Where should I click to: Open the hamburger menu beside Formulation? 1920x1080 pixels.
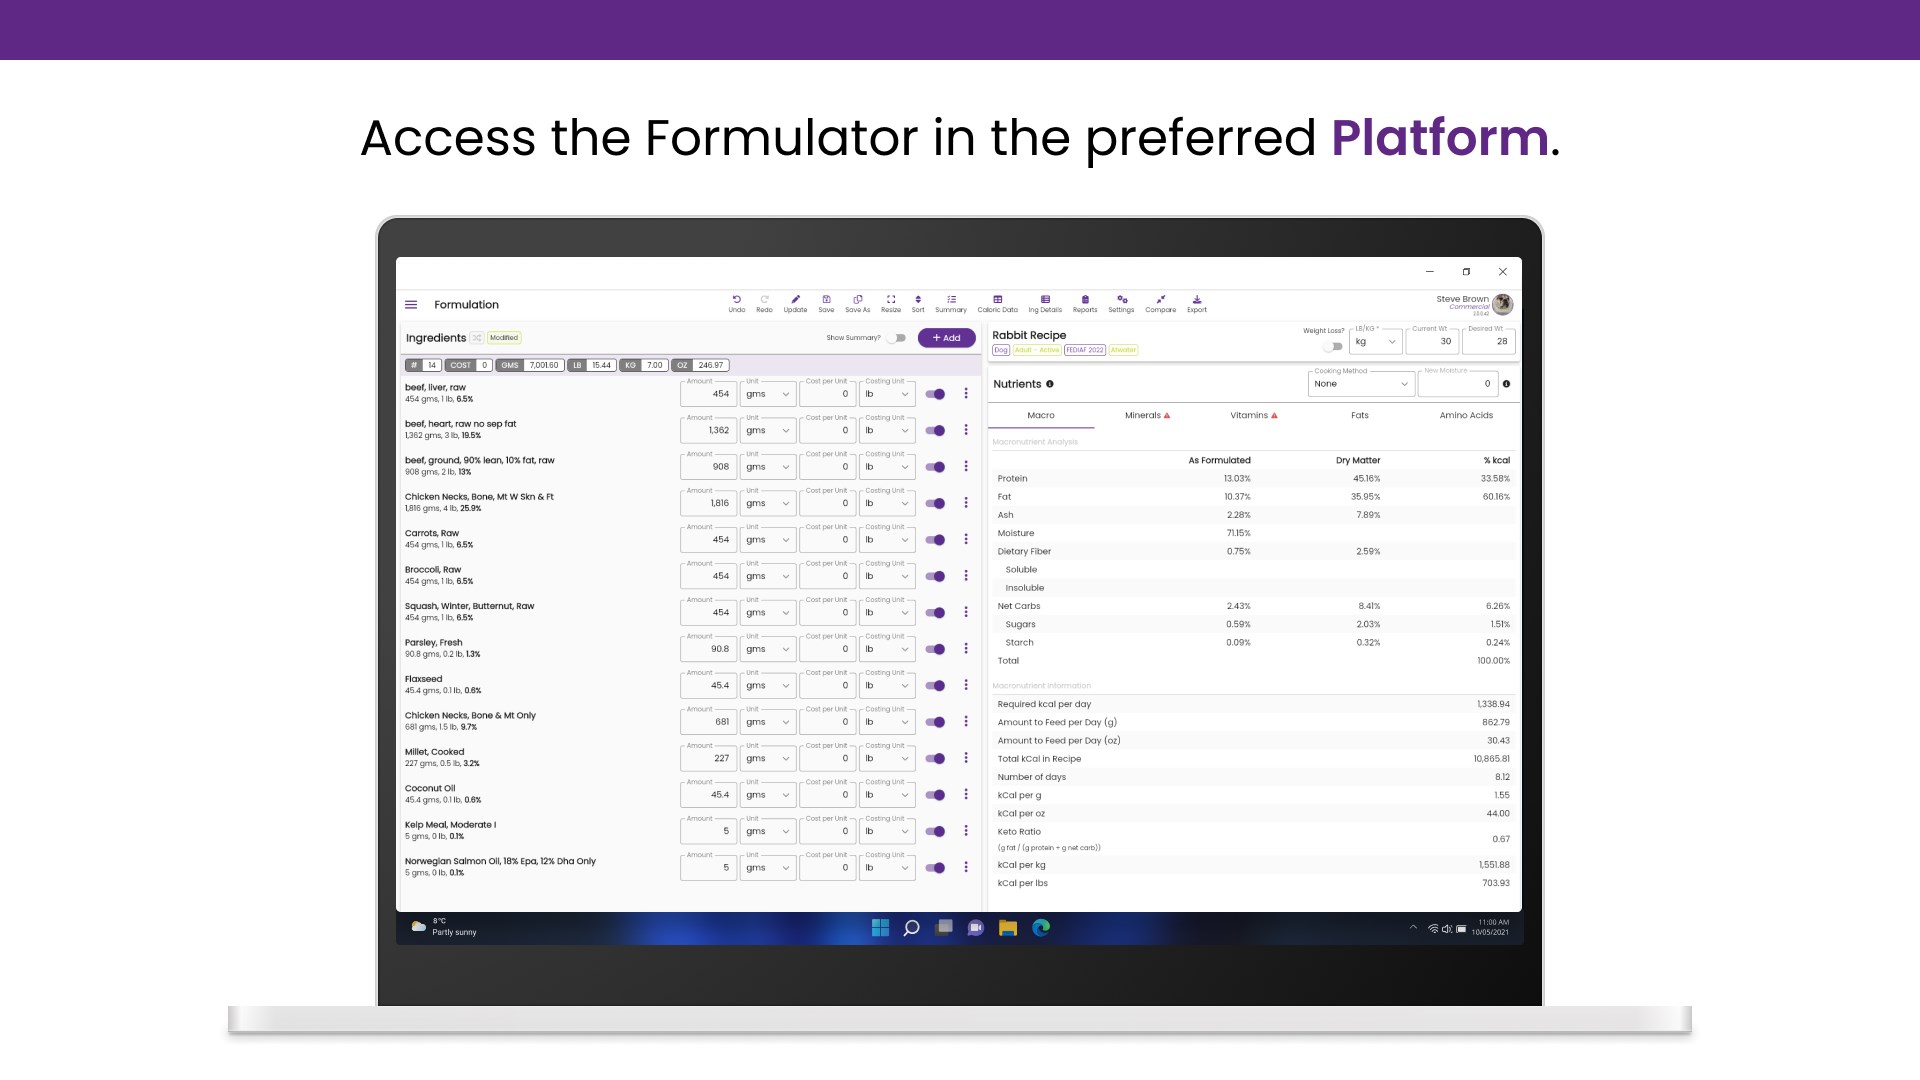[x=411, y=305]
